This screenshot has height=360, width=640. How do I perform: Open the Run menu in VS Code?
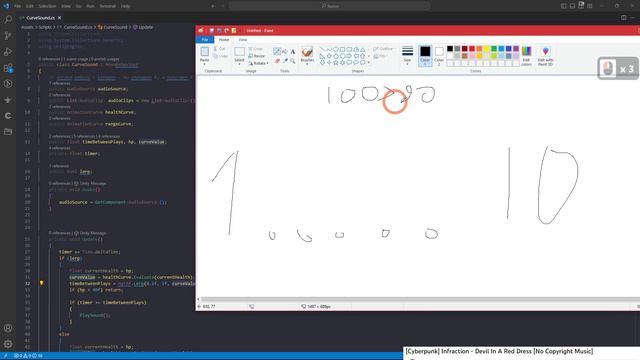click(x=91, y=6)
